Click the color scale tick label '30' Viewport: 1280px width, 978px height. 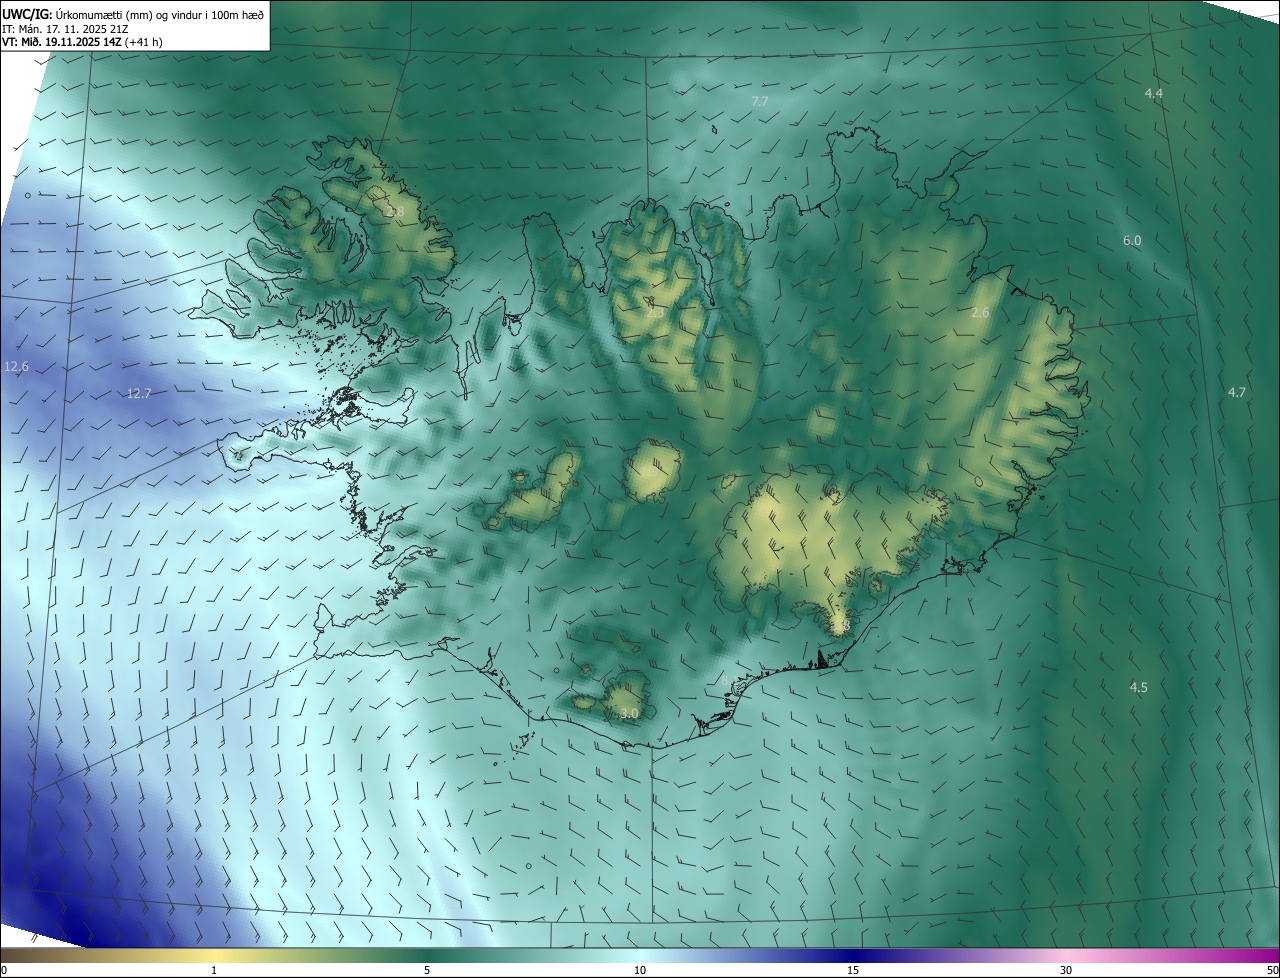tap(1066, 970)
